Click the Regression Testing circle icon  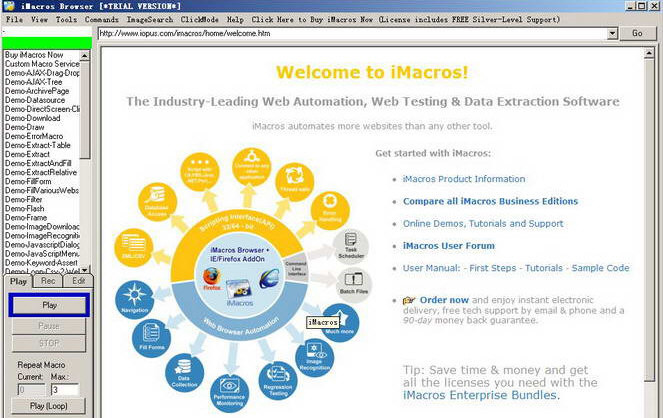click(278, 381)
